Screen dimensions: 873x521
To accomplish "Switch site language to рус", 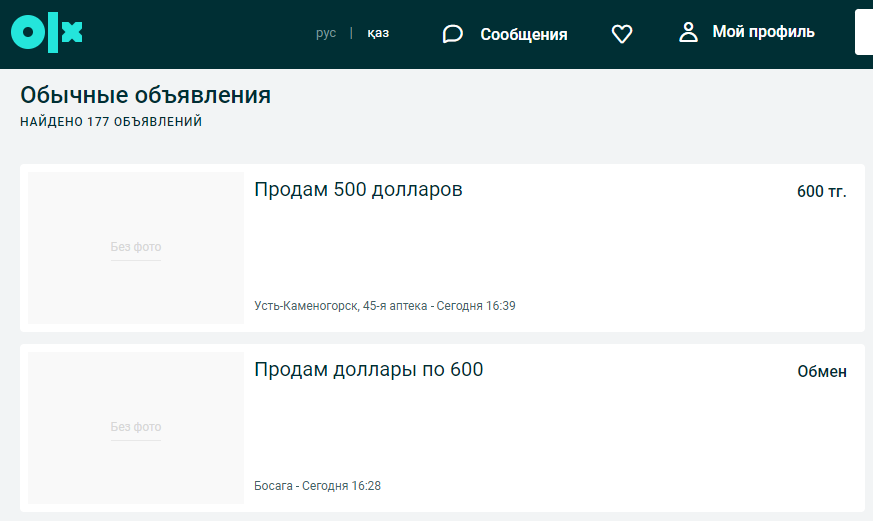I will tap(326, 33).
